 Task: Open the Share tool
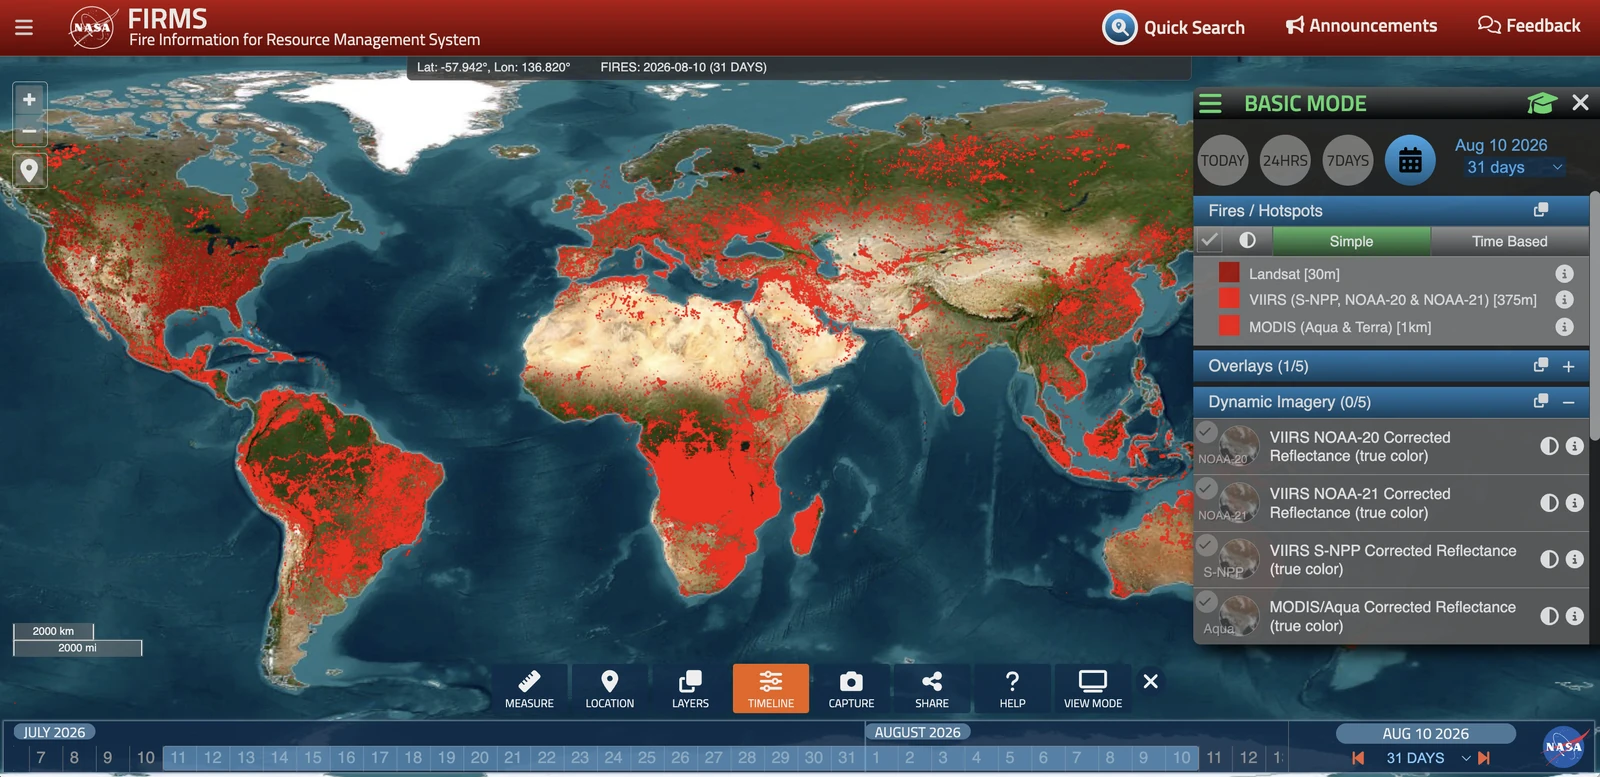point(932,689)
